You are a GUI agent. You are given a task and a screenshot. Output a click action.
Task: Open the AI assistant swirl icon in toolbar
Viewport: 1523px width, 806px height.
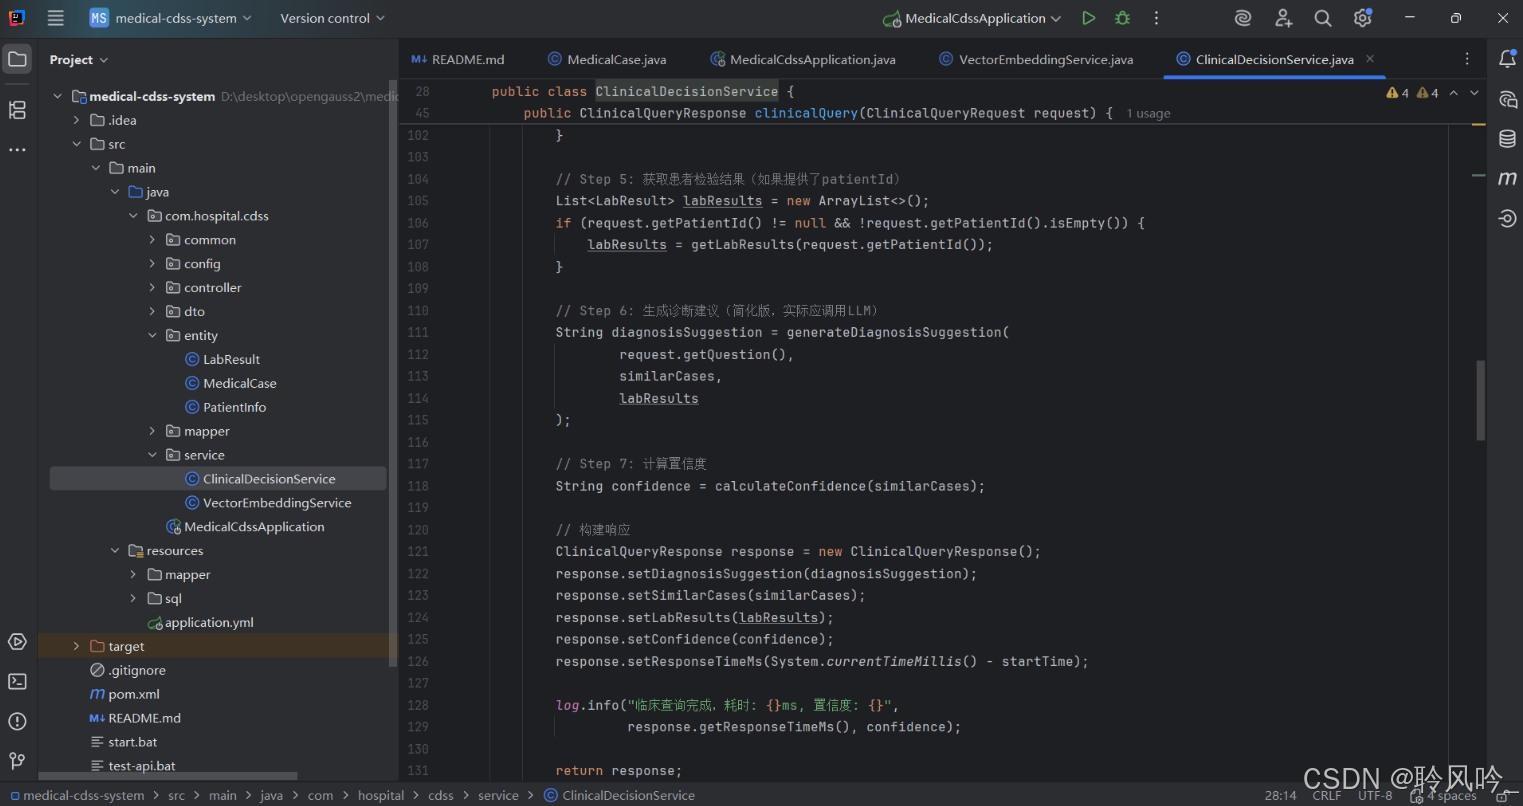[x=1243, y=18]
